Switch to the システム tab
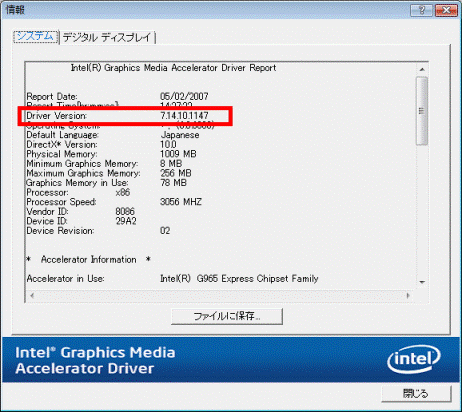 pos(36,37)
